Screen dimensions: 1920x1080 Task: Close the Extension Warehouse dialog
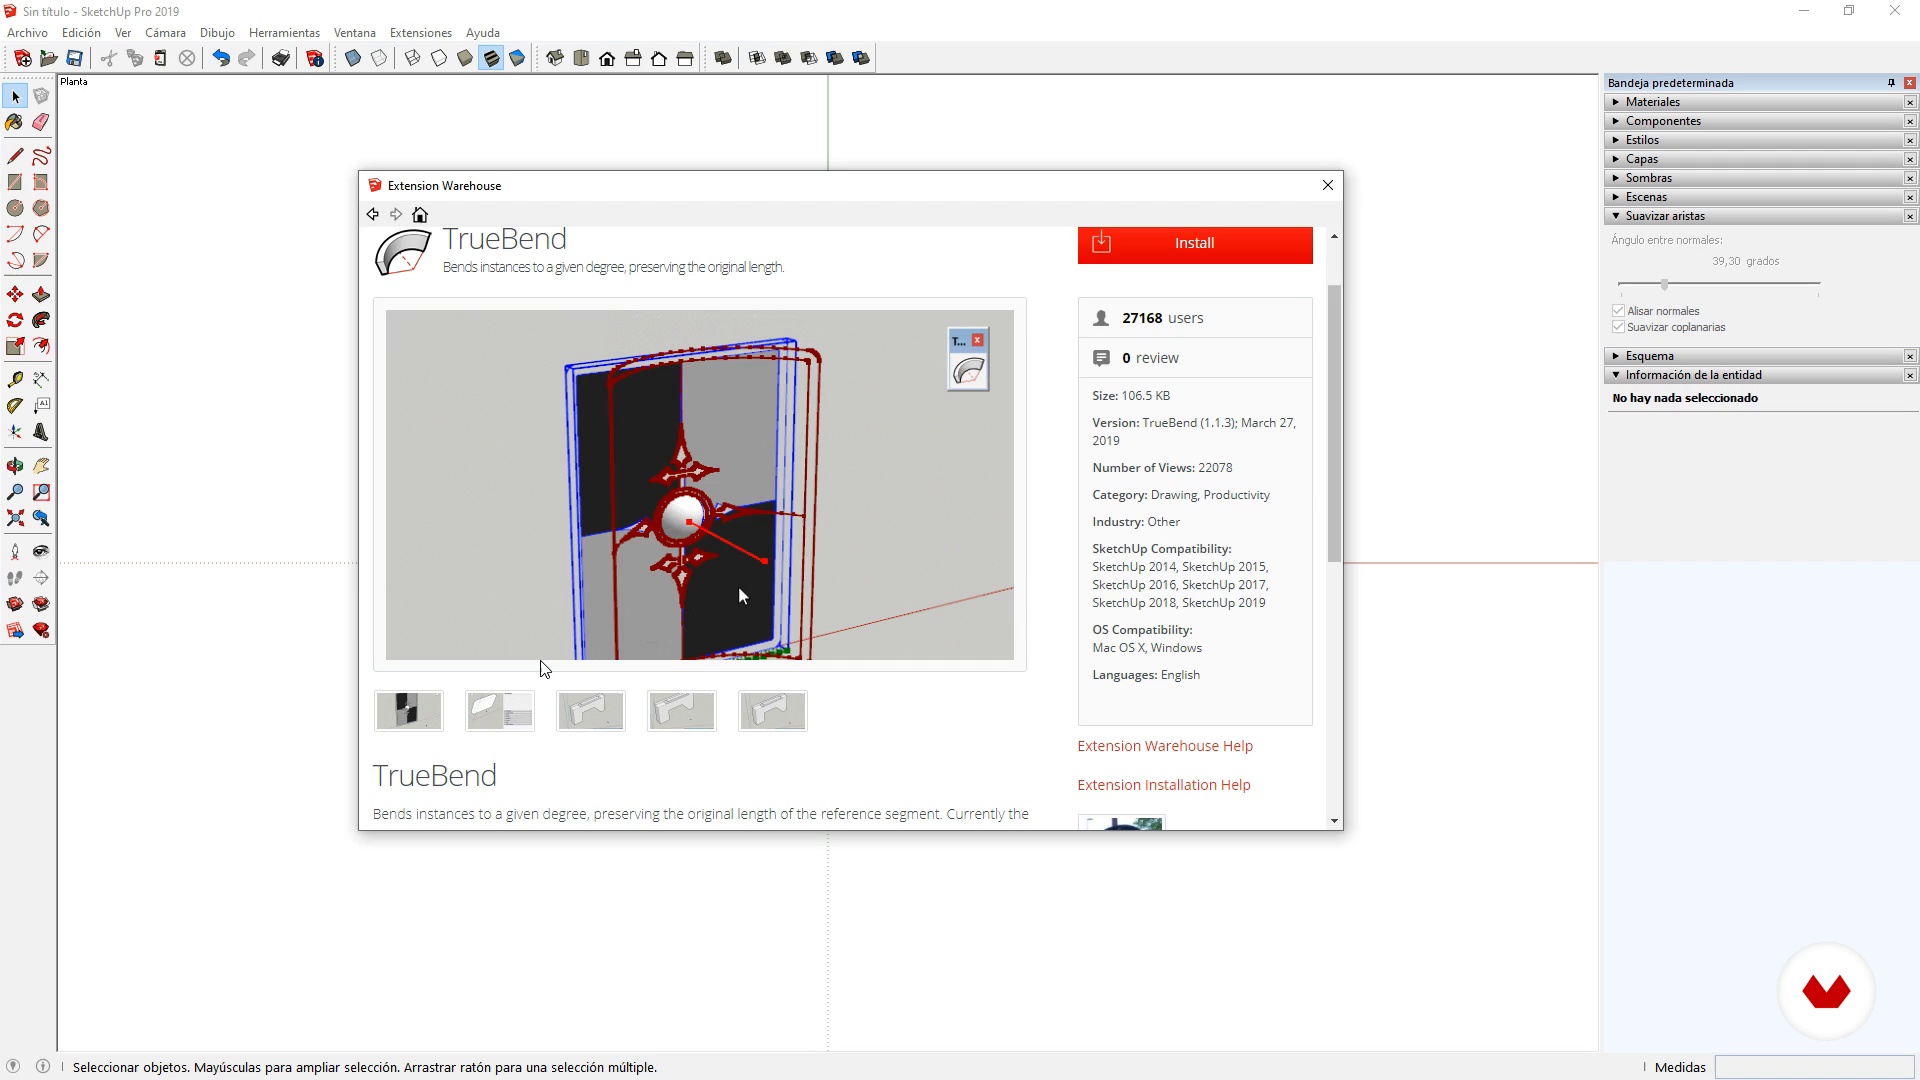[1328, 185]
